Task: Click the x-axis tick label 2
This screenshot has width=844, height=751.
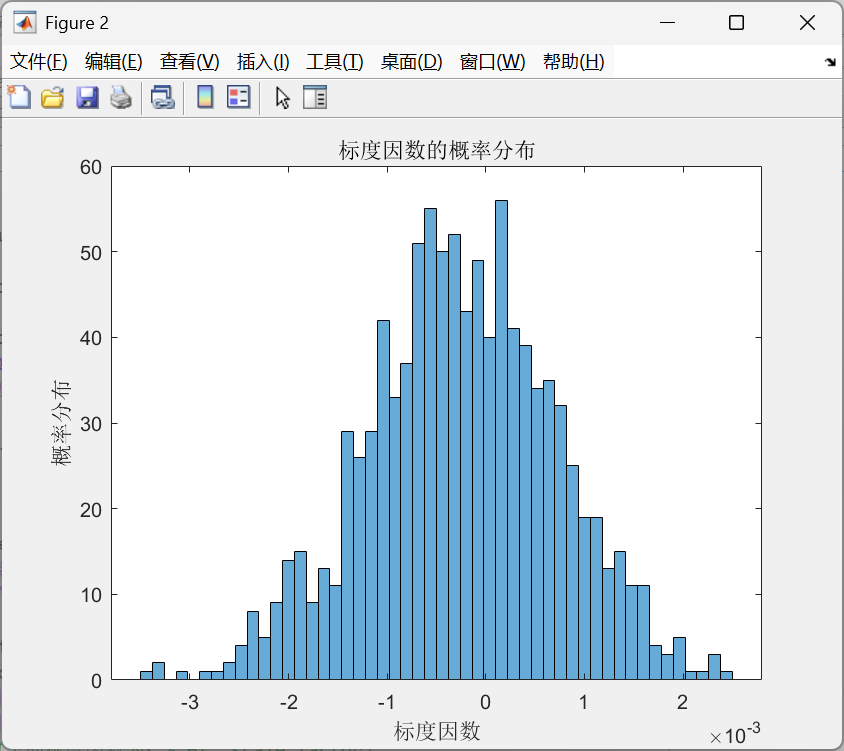Action: point(683,702)
